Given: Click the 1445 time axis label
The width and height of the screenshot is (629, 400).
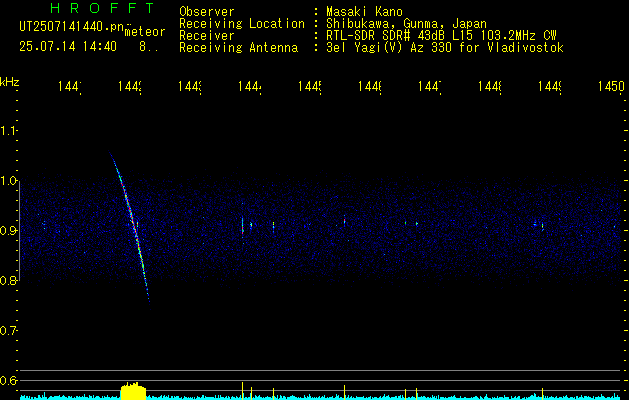Looking at the screenshot, I should [310, 87].
